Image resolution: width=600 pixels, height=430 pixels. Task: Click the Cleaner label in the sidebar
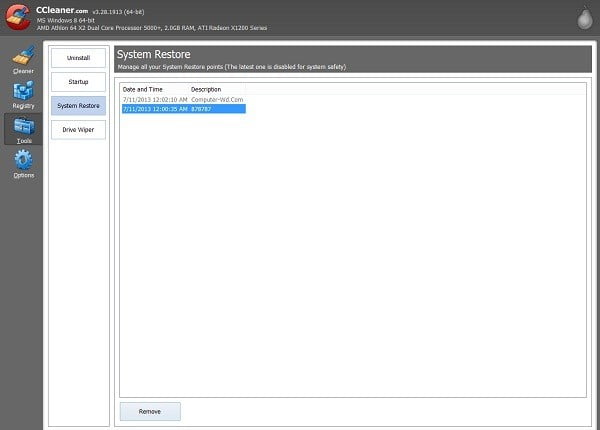click(x=23, y=71)
